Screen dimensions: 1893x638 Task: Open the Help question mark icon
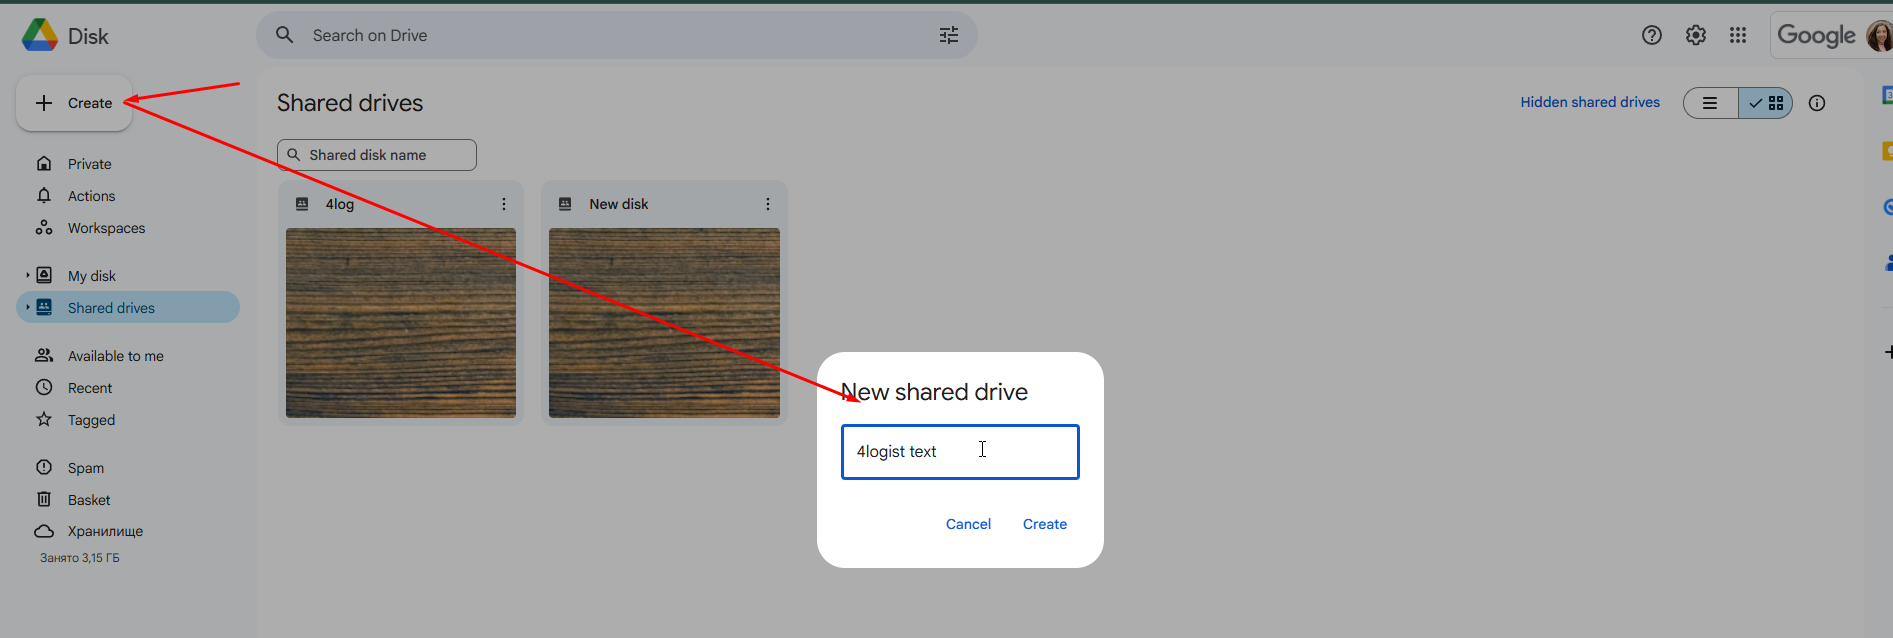click(1651, 35)
